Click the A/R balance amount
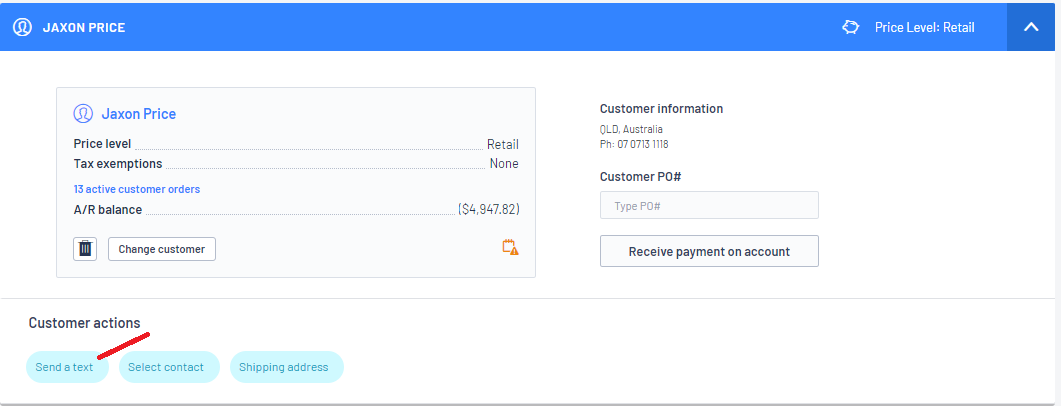The width and height of the screenshot is (1061, 406). click(489, 210)
